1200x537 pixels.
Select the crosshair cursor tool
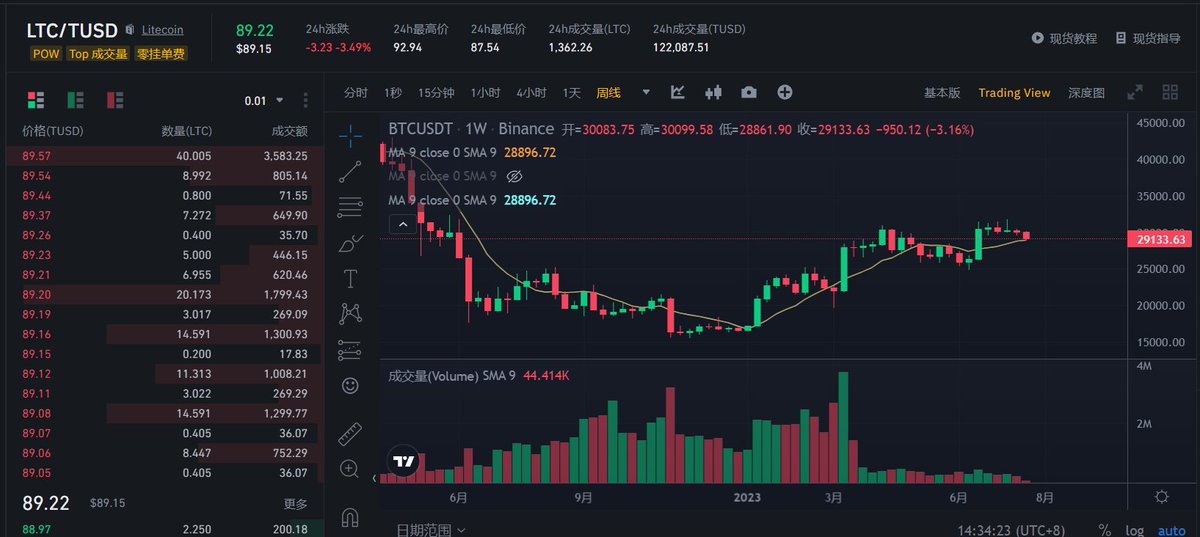(350, 134)
